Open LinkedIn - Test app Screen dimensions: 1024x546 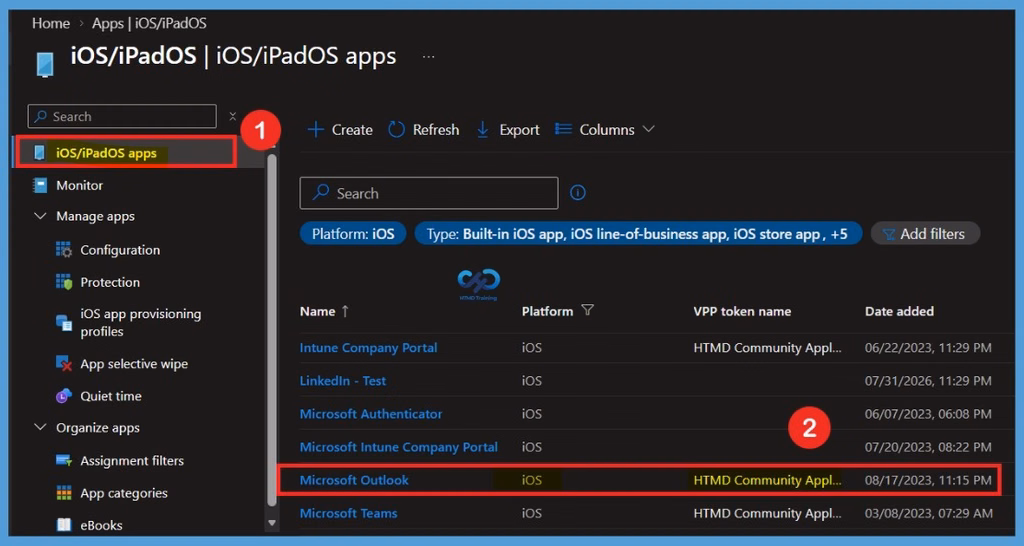pos(343,381)
